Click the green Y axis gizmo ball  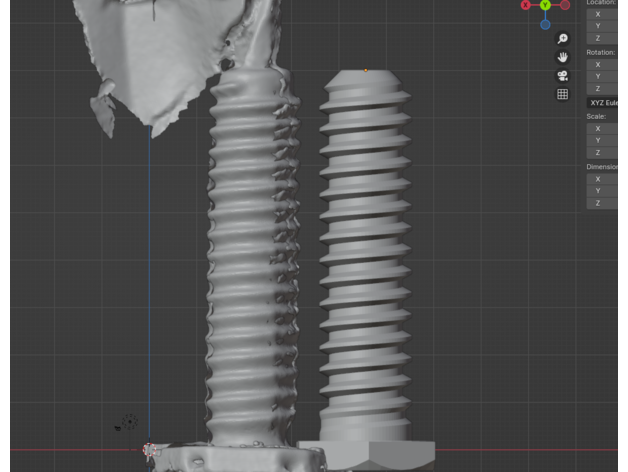pos(545,5)
